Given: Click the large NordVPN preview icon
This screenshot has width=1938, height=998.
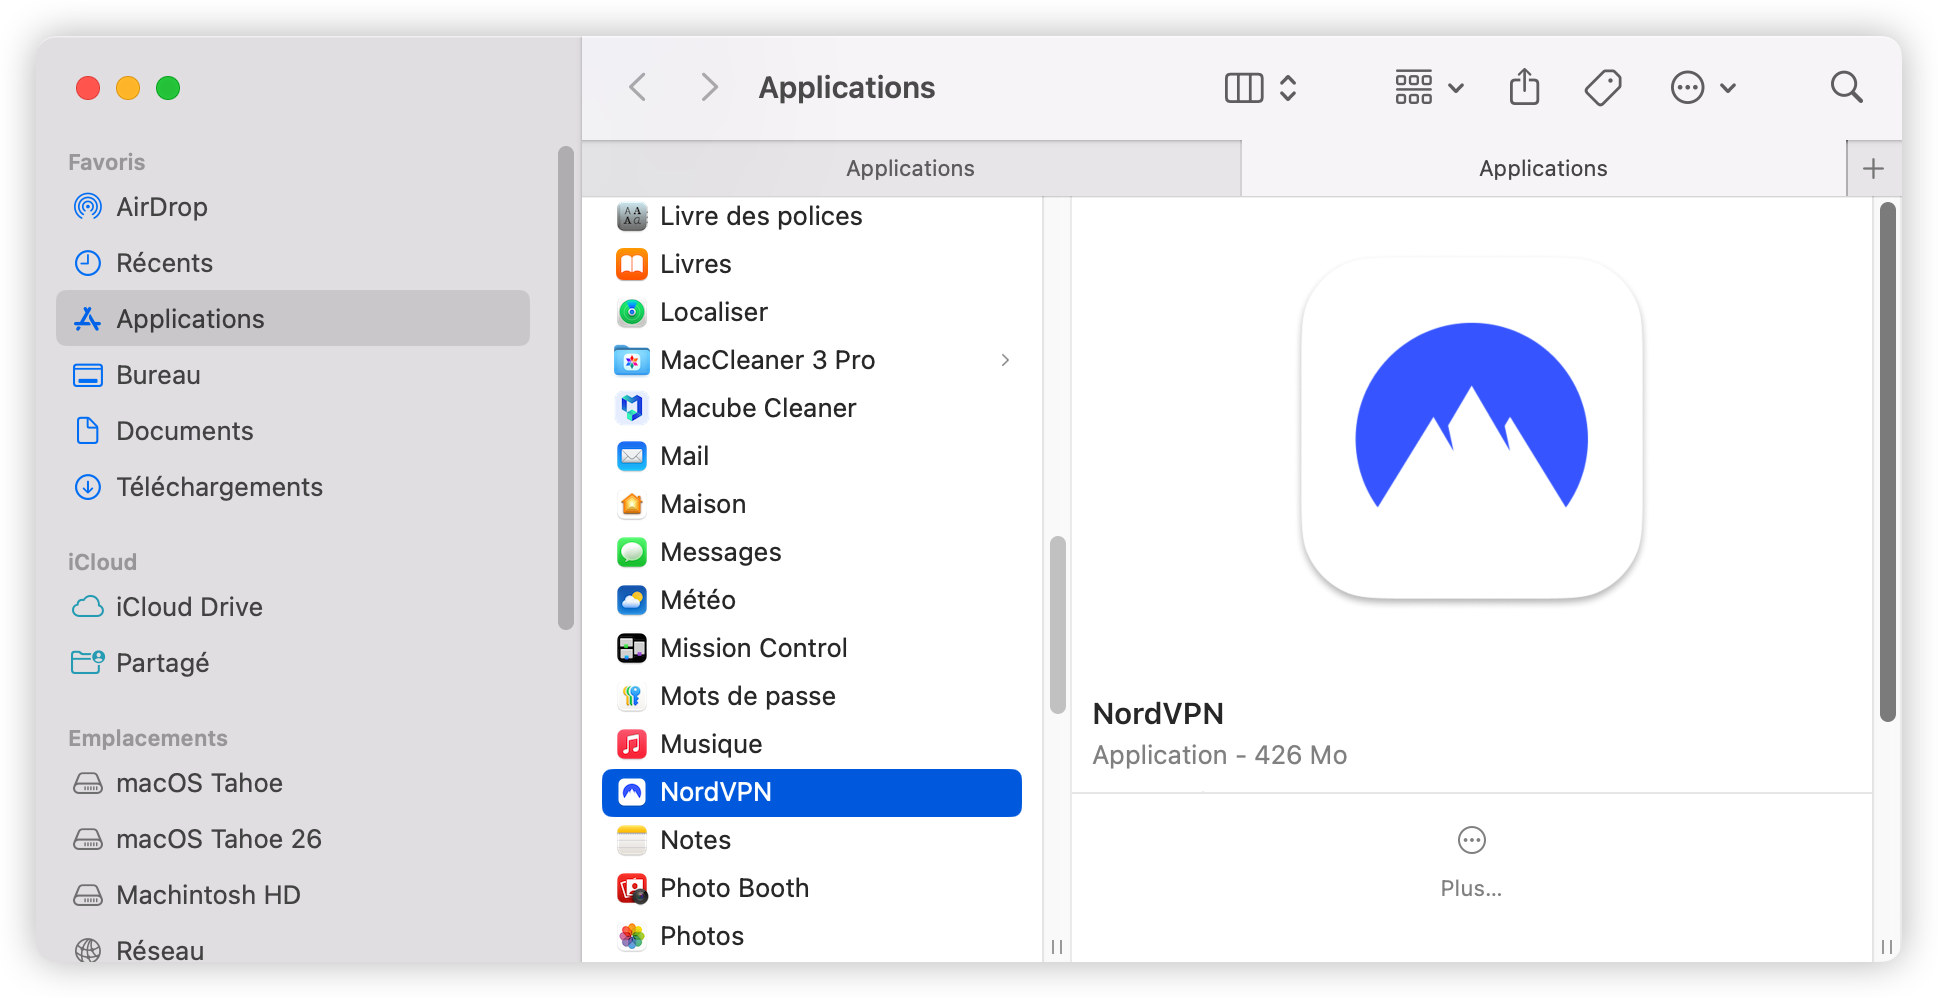Looking at the screenshot, I should pos(1471,428).
